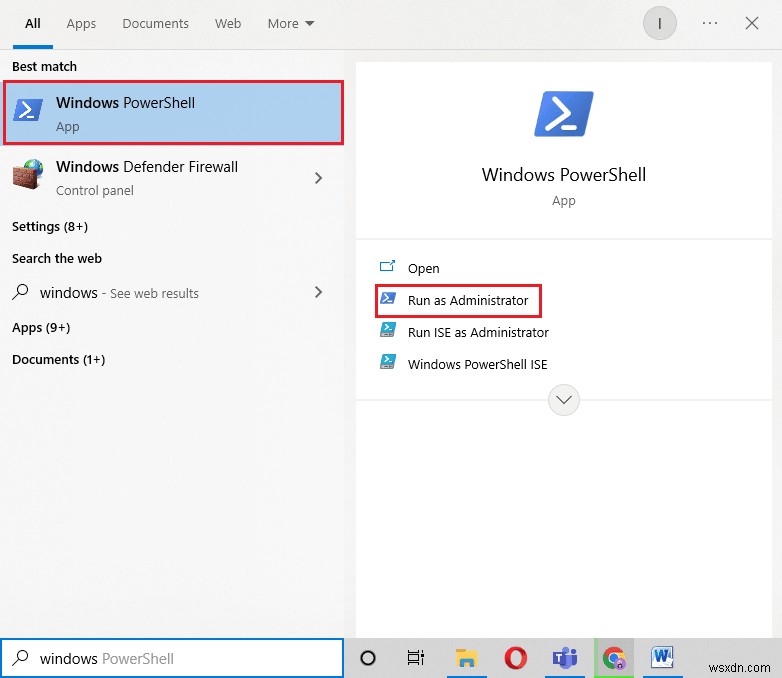Image resolution: width=782 pixels, height=678 pixels.
Task: Click the Run ISE as Administrator icon
Action: click(388, 330)
